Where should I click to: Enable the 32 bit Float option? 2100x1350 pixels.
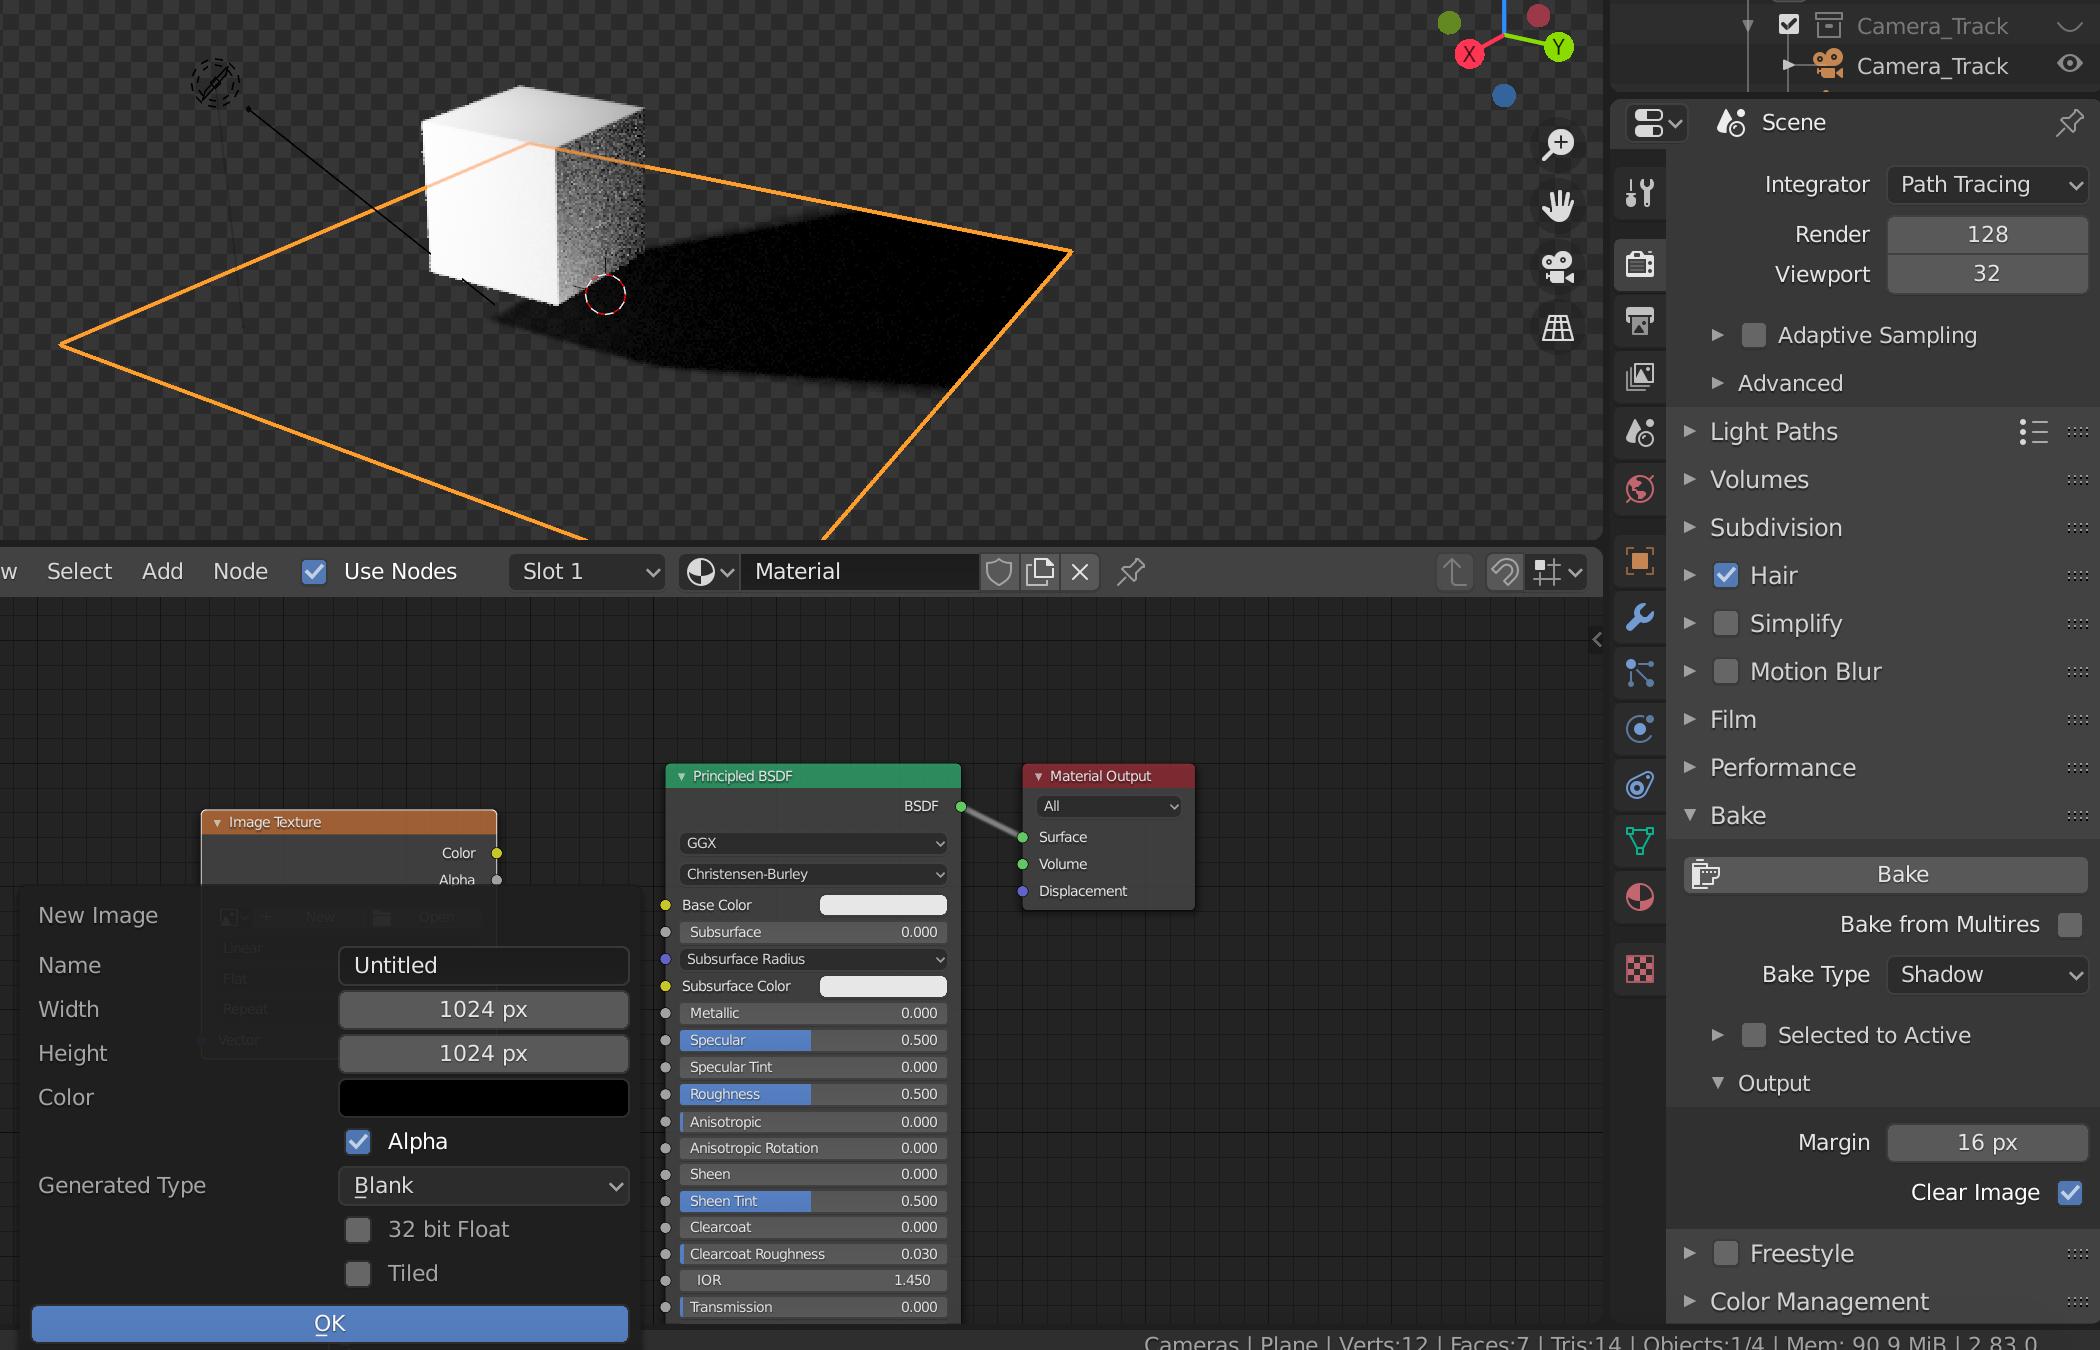click(358, 1229)
